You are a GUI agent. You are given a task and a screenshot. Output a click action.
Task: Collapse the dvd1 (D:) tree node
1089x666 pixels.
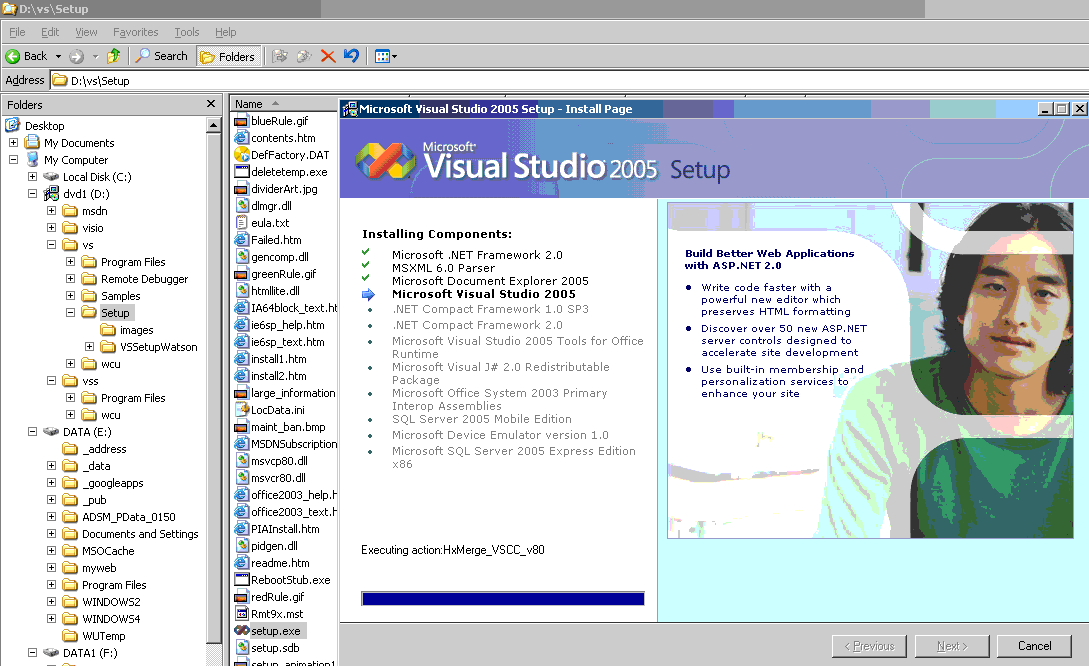point(32,194)
